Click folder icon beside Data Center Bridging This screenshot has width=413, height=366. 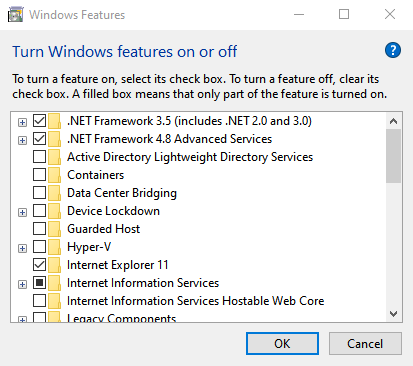coord(55,193)
